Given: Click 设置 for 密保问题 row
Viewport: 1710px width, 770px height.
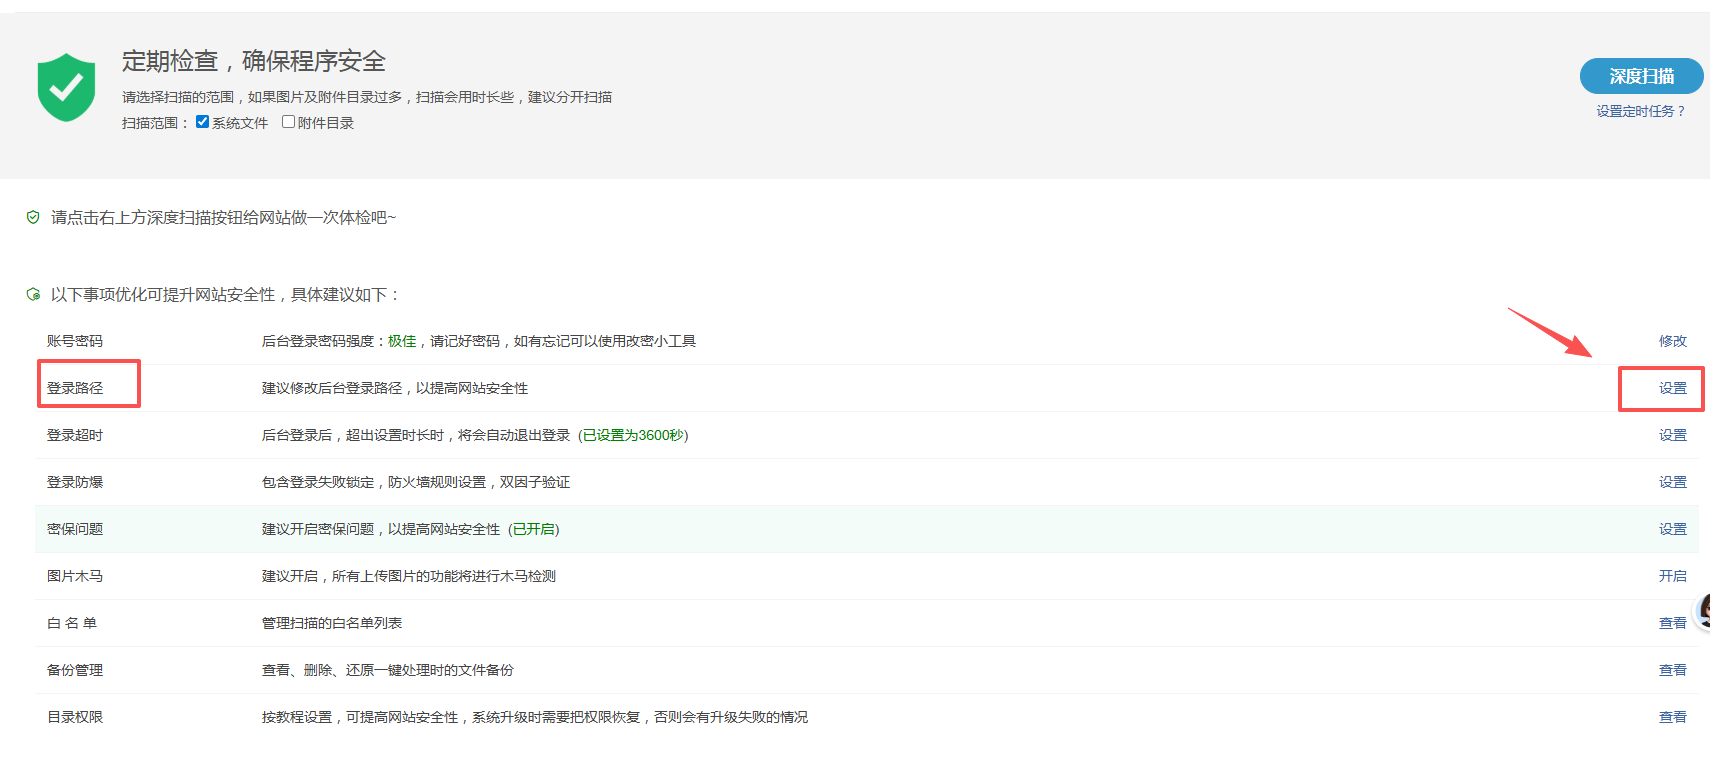Looking at the screenshot, I should (x=1672, y=529).
